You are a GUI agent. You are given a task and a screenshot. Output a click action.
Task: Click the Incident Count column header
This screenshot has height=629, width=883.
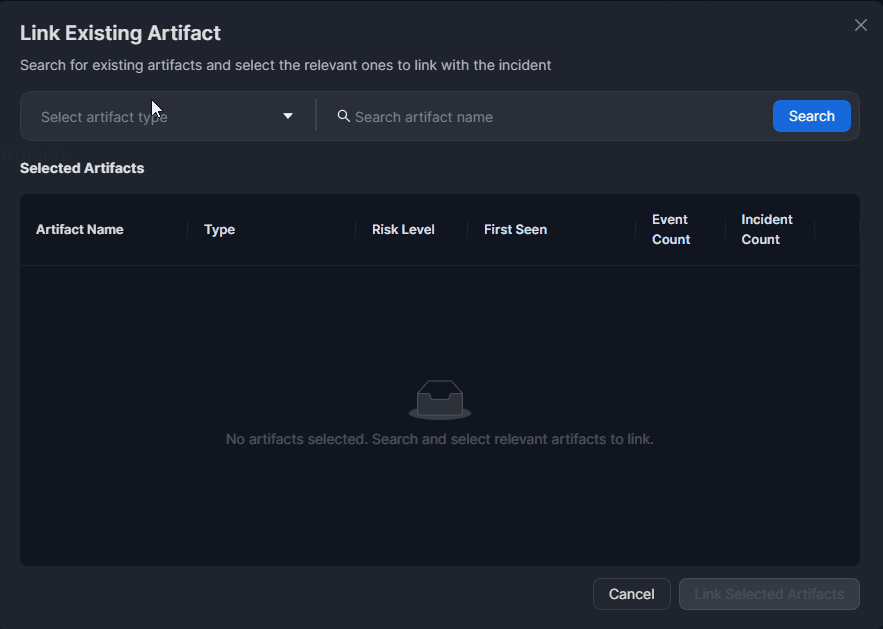(x=767, y=229)
